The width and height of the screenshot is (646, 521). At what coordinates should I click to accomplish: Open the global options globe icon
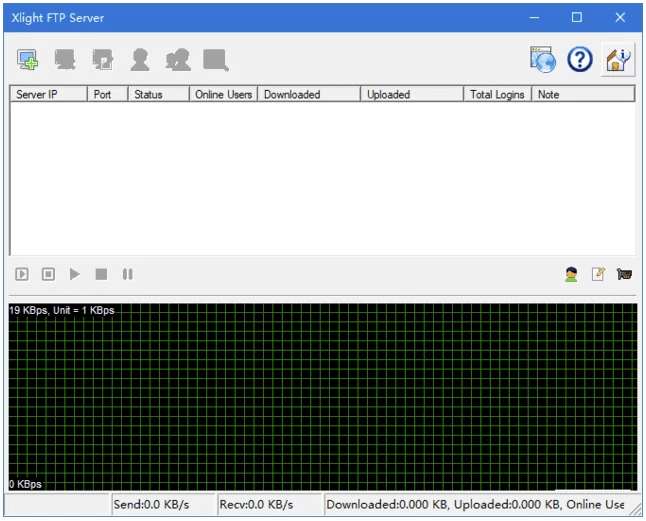tap(542, 60)
